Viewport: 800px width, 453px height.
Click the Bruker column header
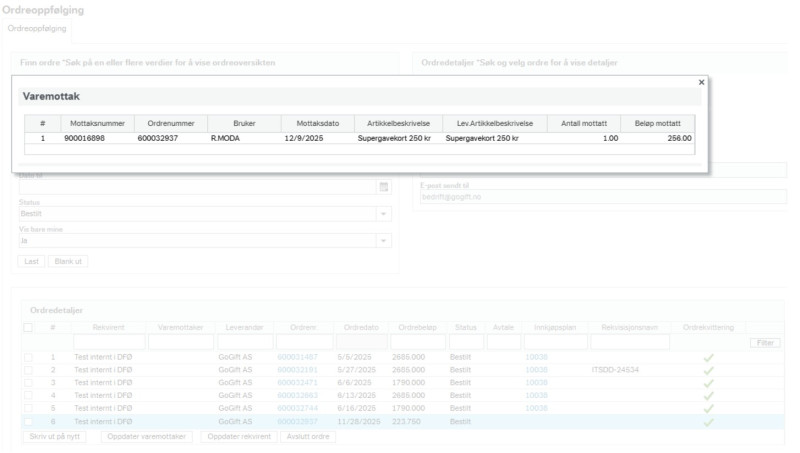pyautogui.click(x=244, y=123)
